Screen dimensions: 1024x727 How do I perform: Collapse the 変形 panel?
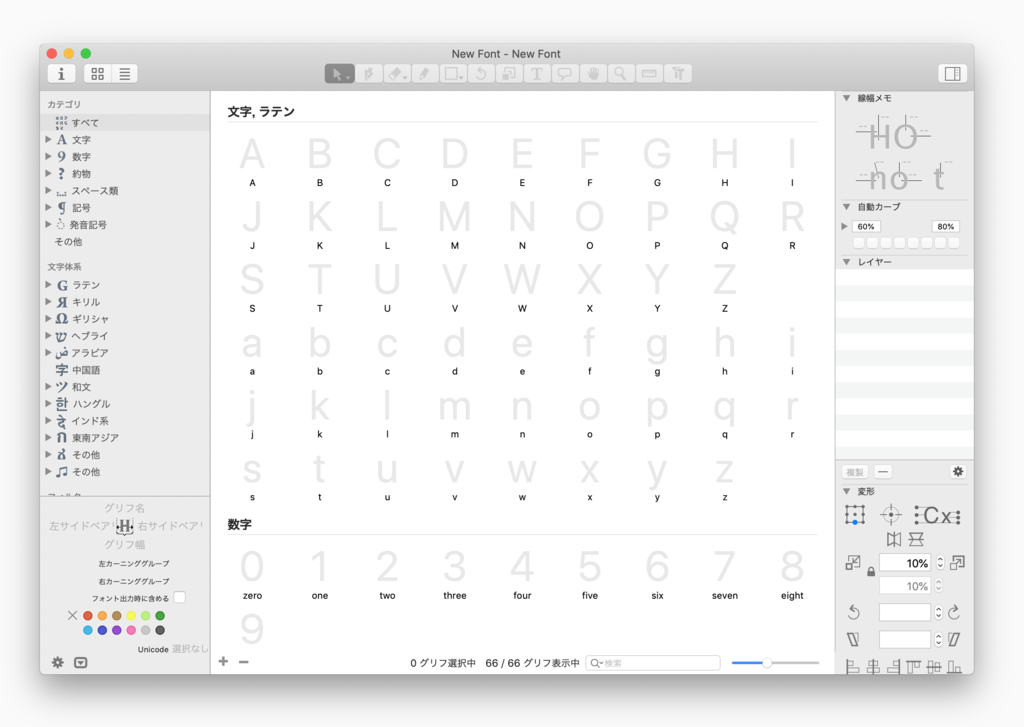click(x=846, y=491)
